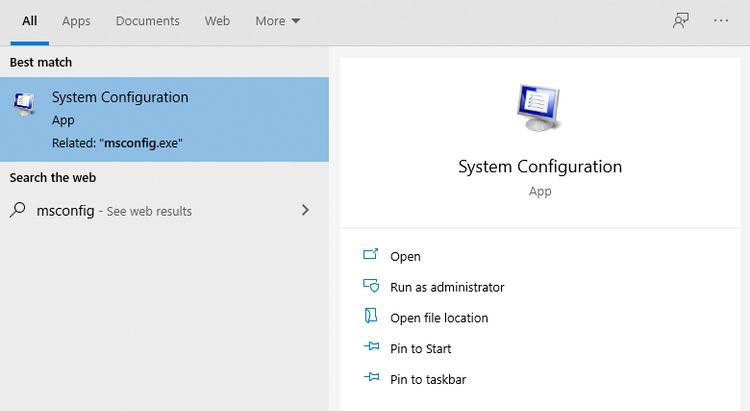Switch to the Apps tab
The width and height of the screenshot is (750, 411).
coord(76,21)
